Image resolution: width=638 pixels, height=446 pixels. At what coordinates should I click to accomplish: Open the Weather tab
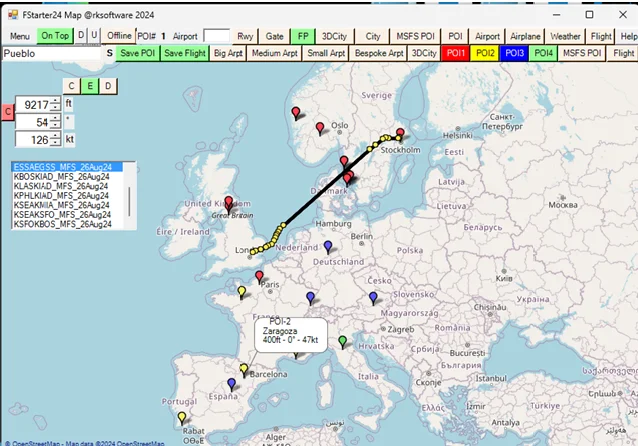pyautogui.click(x=565, y=36)
